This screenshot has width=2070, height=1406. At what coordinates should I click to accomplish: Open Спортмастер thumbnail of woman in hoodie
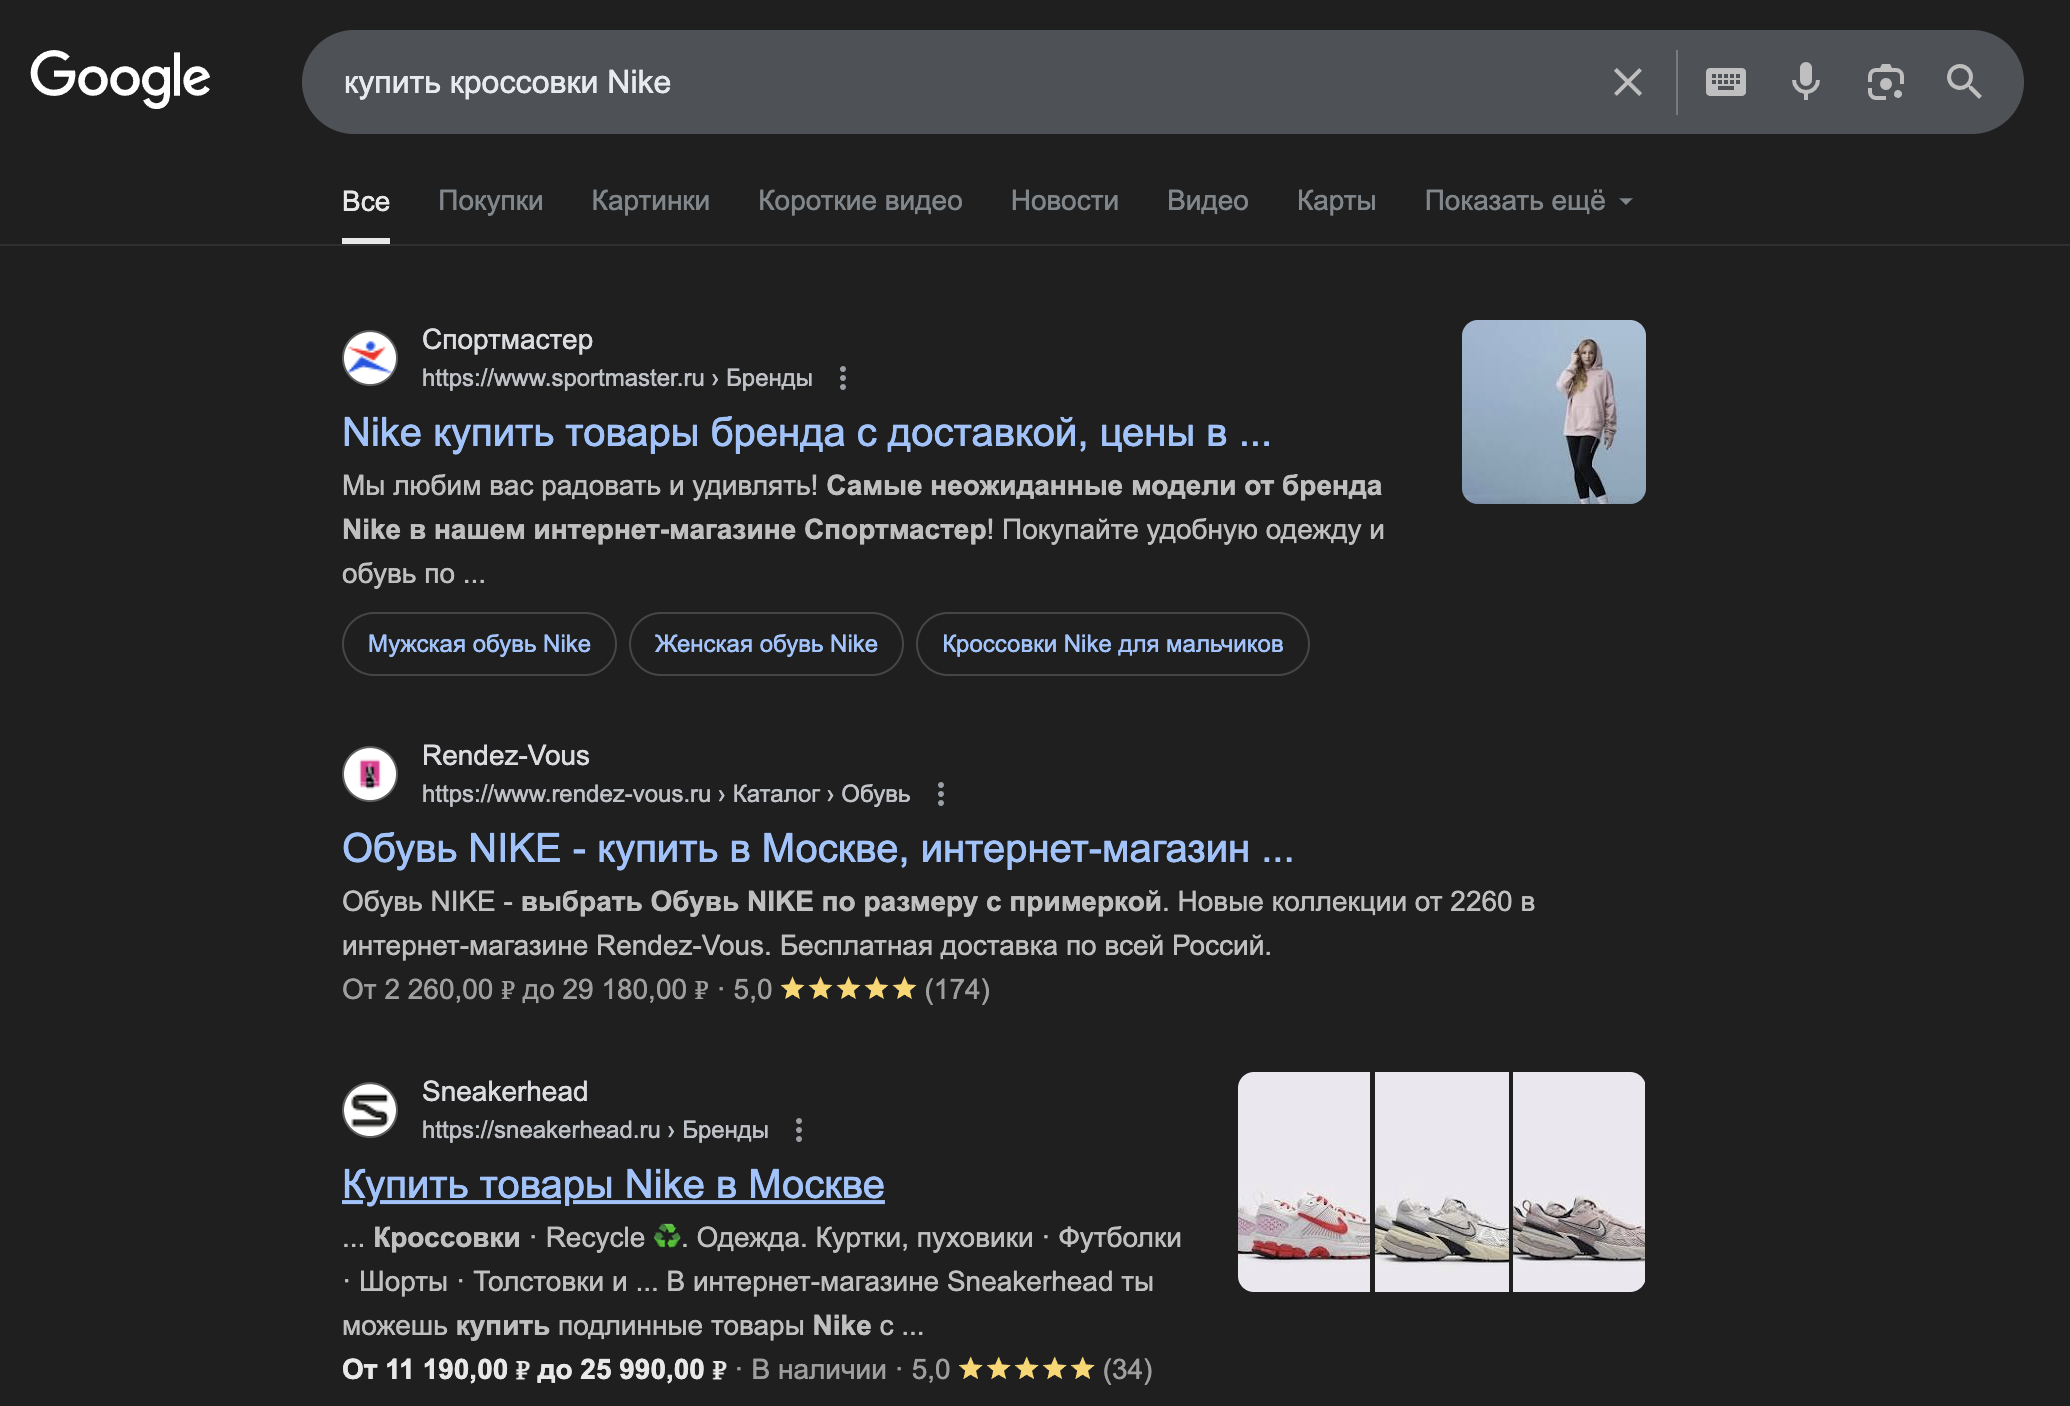pyautogui.click(x=1553, y=412)
